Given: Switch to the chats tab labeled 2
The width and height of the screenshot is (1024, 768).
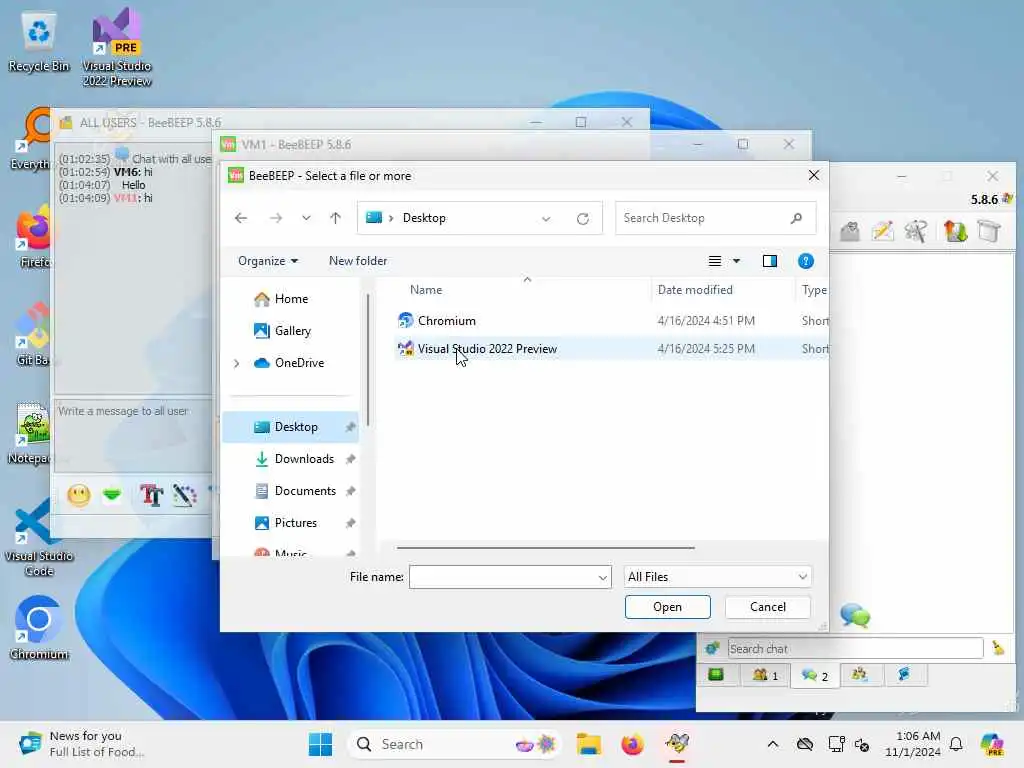Looking at the screenshot, I should click(814, 675).
